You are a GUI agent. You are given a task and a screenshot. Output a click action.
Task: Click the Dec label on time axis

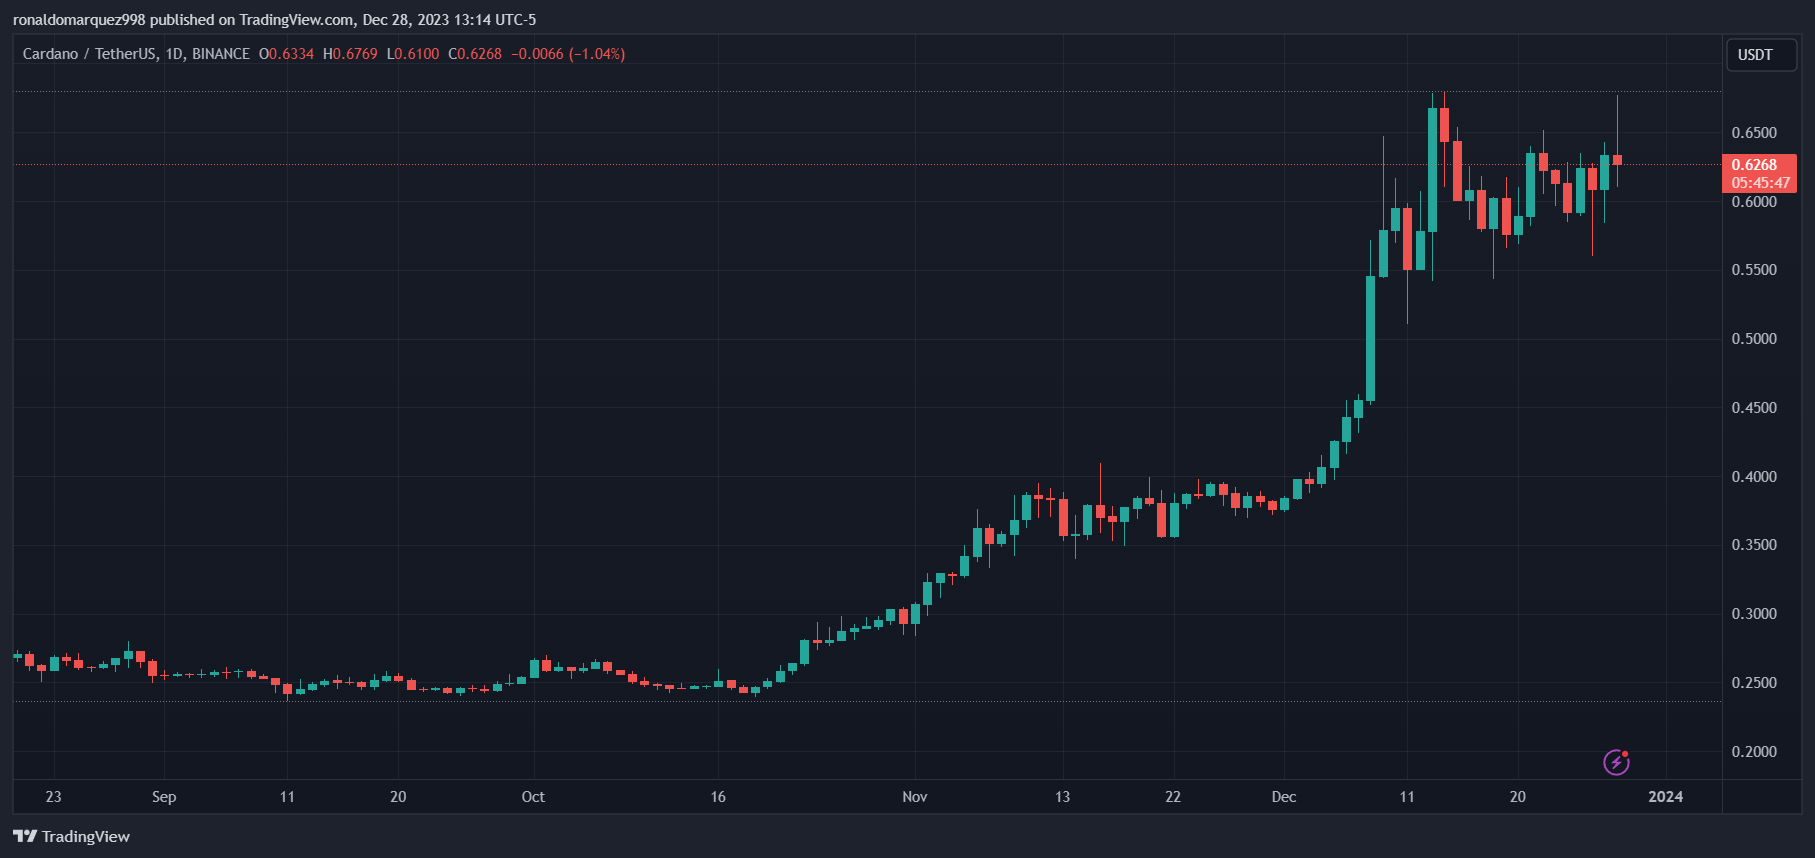tap(1283, 797)
